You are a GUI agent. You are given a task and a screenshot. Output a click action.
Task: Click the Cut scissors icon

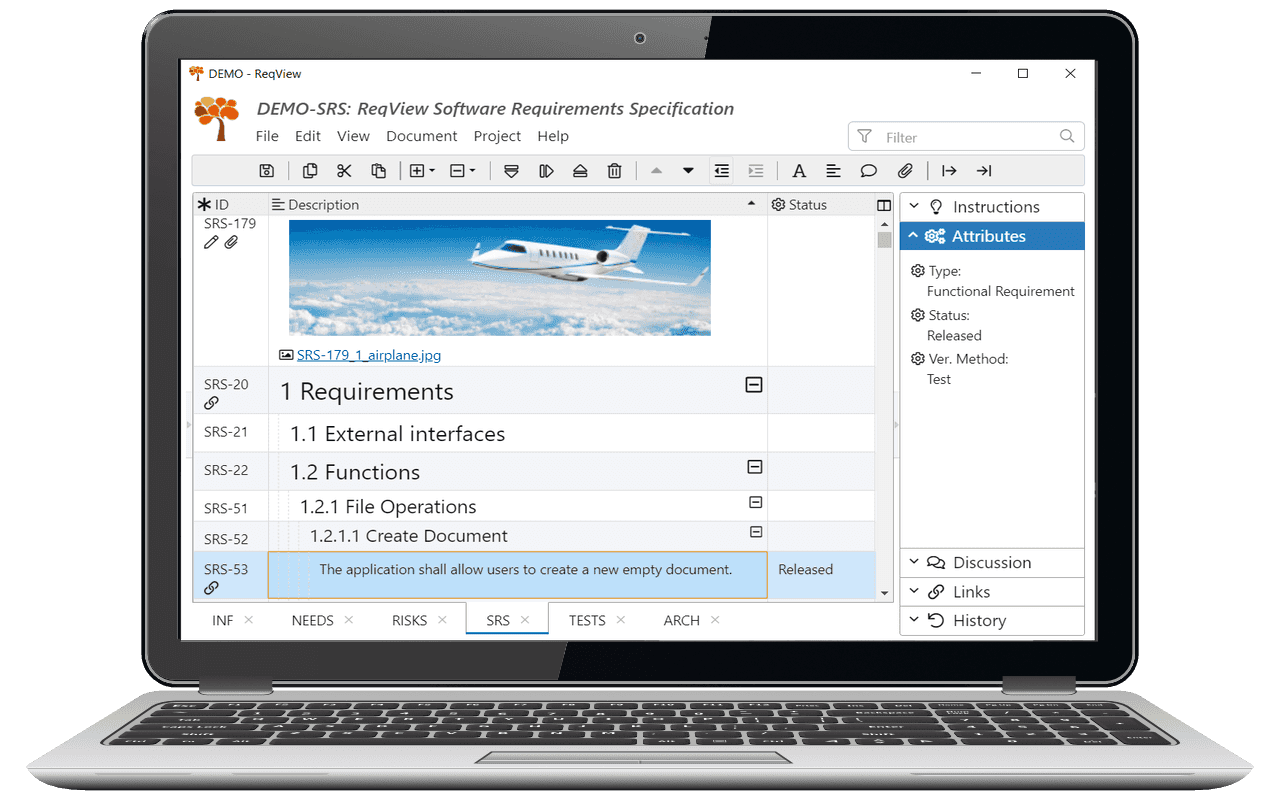344,171
